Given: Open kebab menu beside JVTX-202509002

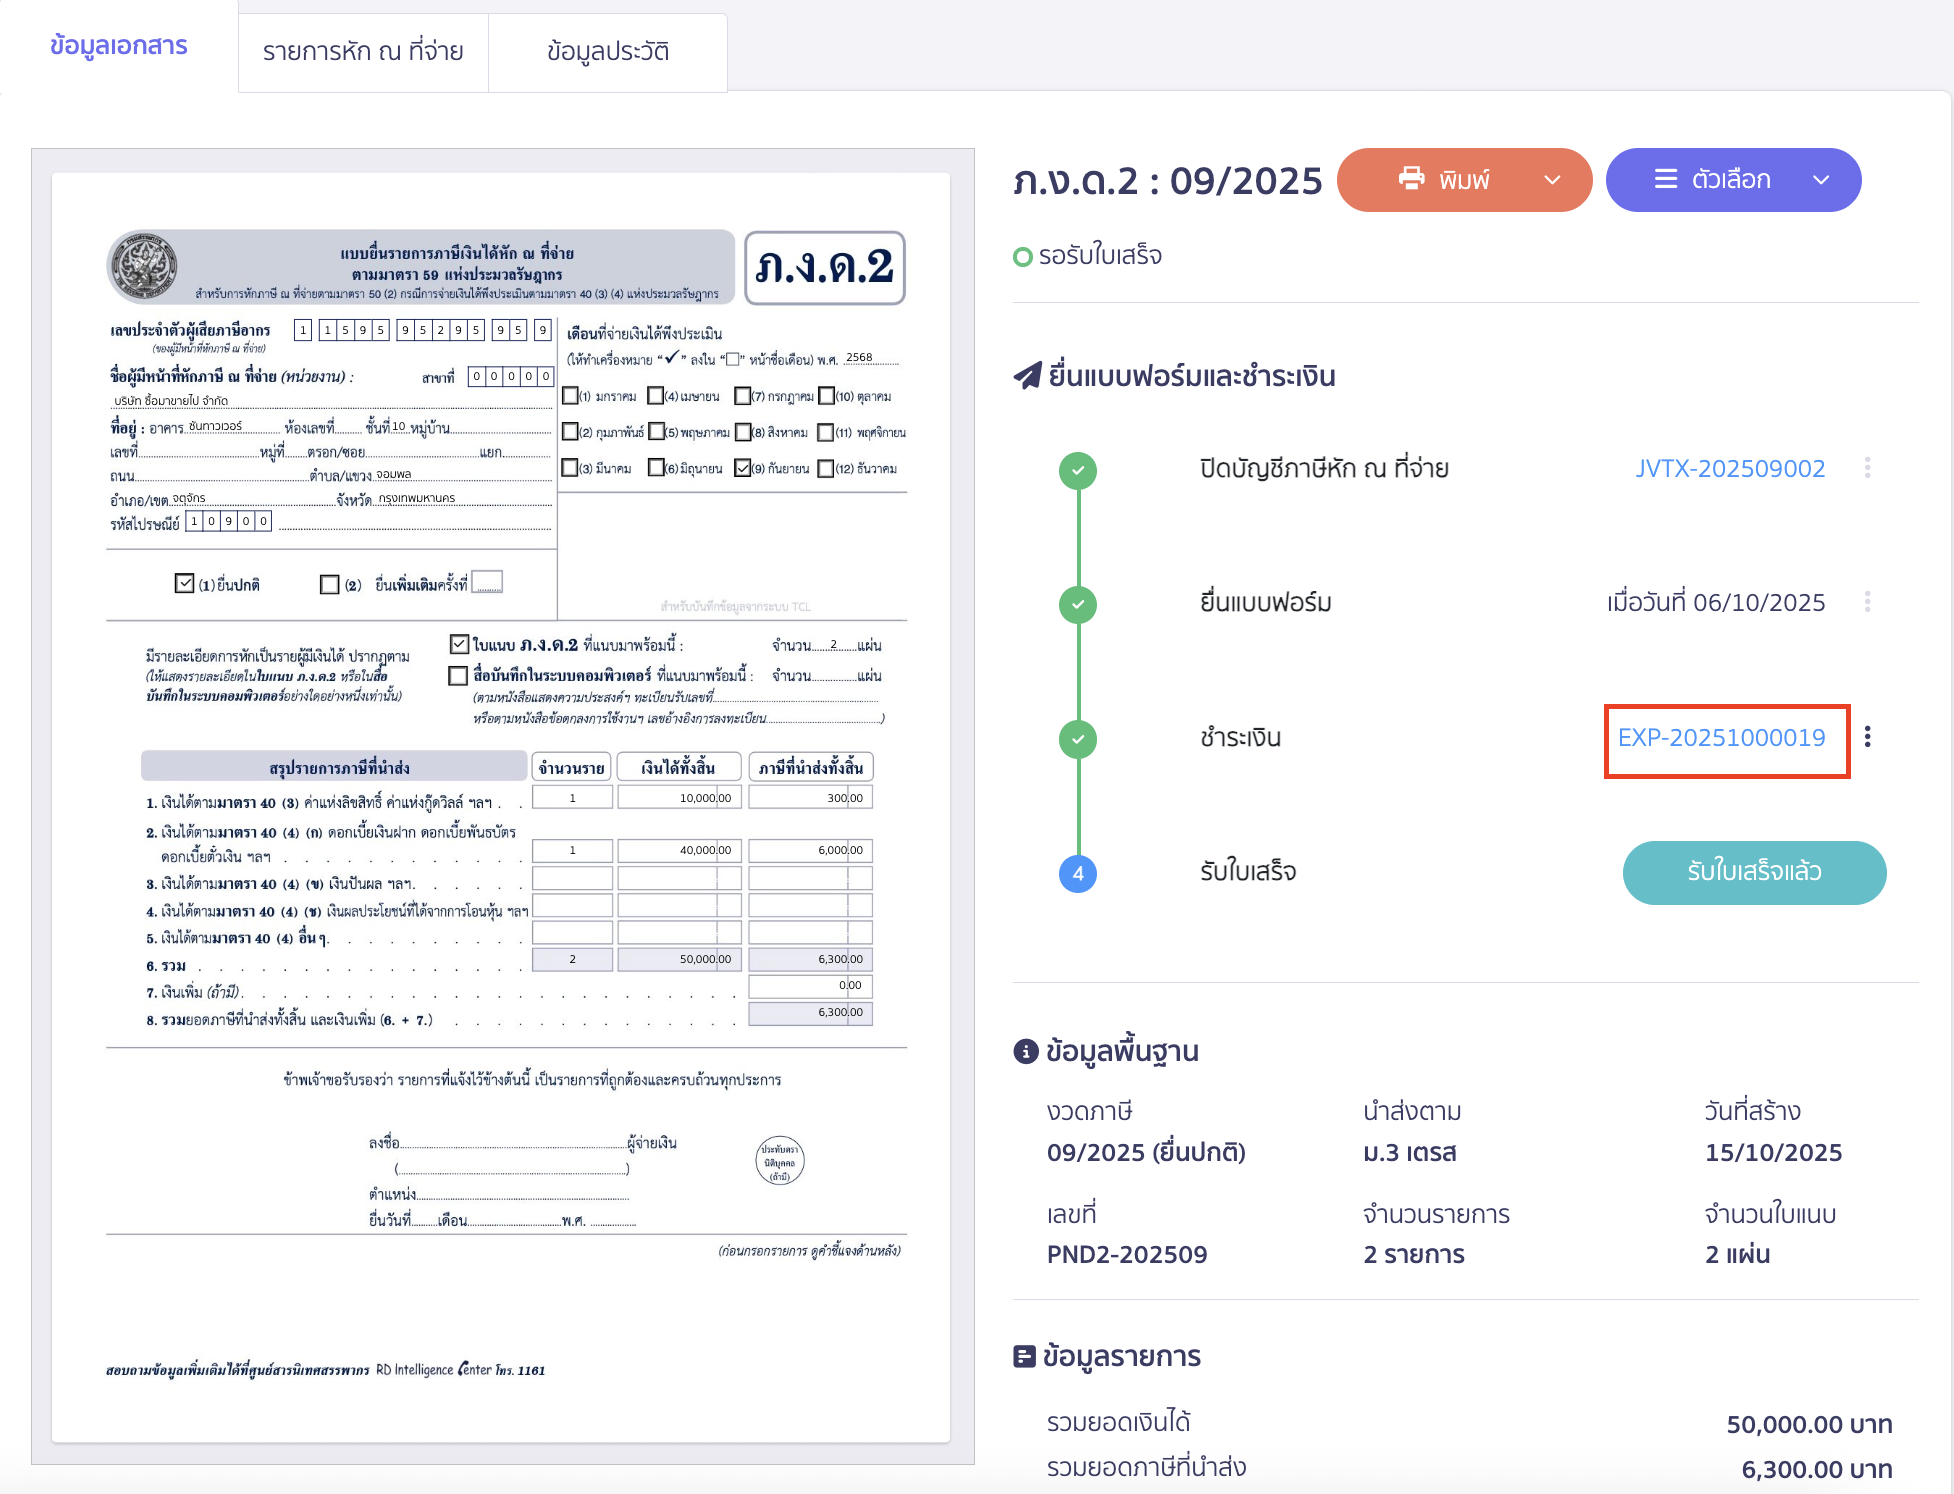Looking at the screenshot, I should (1867, 468).
